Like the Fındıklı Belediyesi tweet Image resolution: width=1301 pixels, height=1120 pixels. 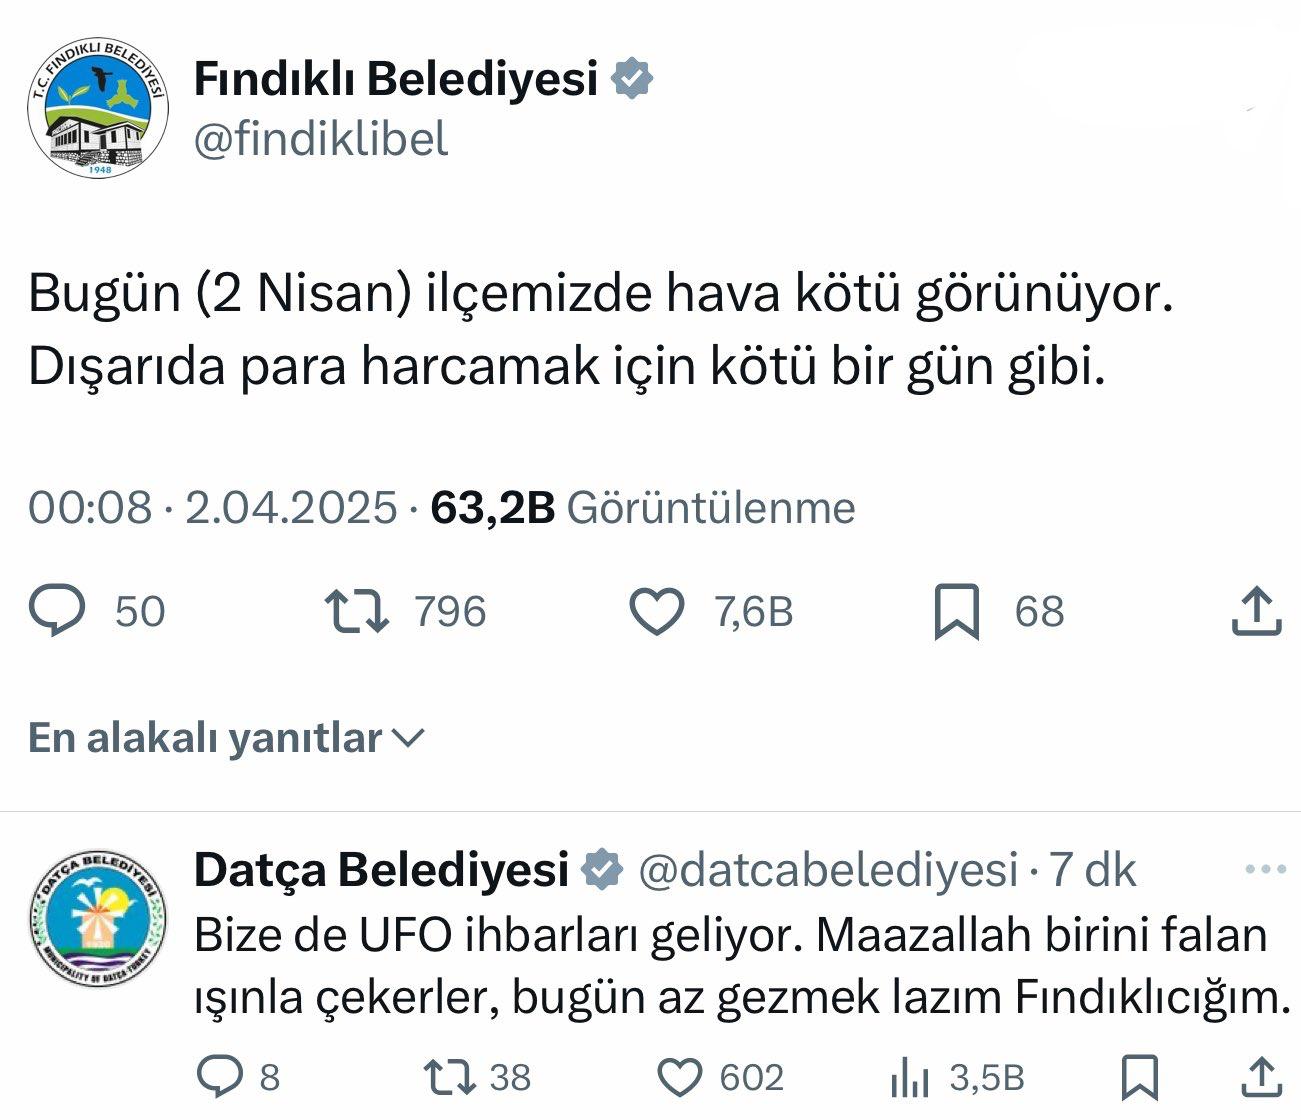656,611
